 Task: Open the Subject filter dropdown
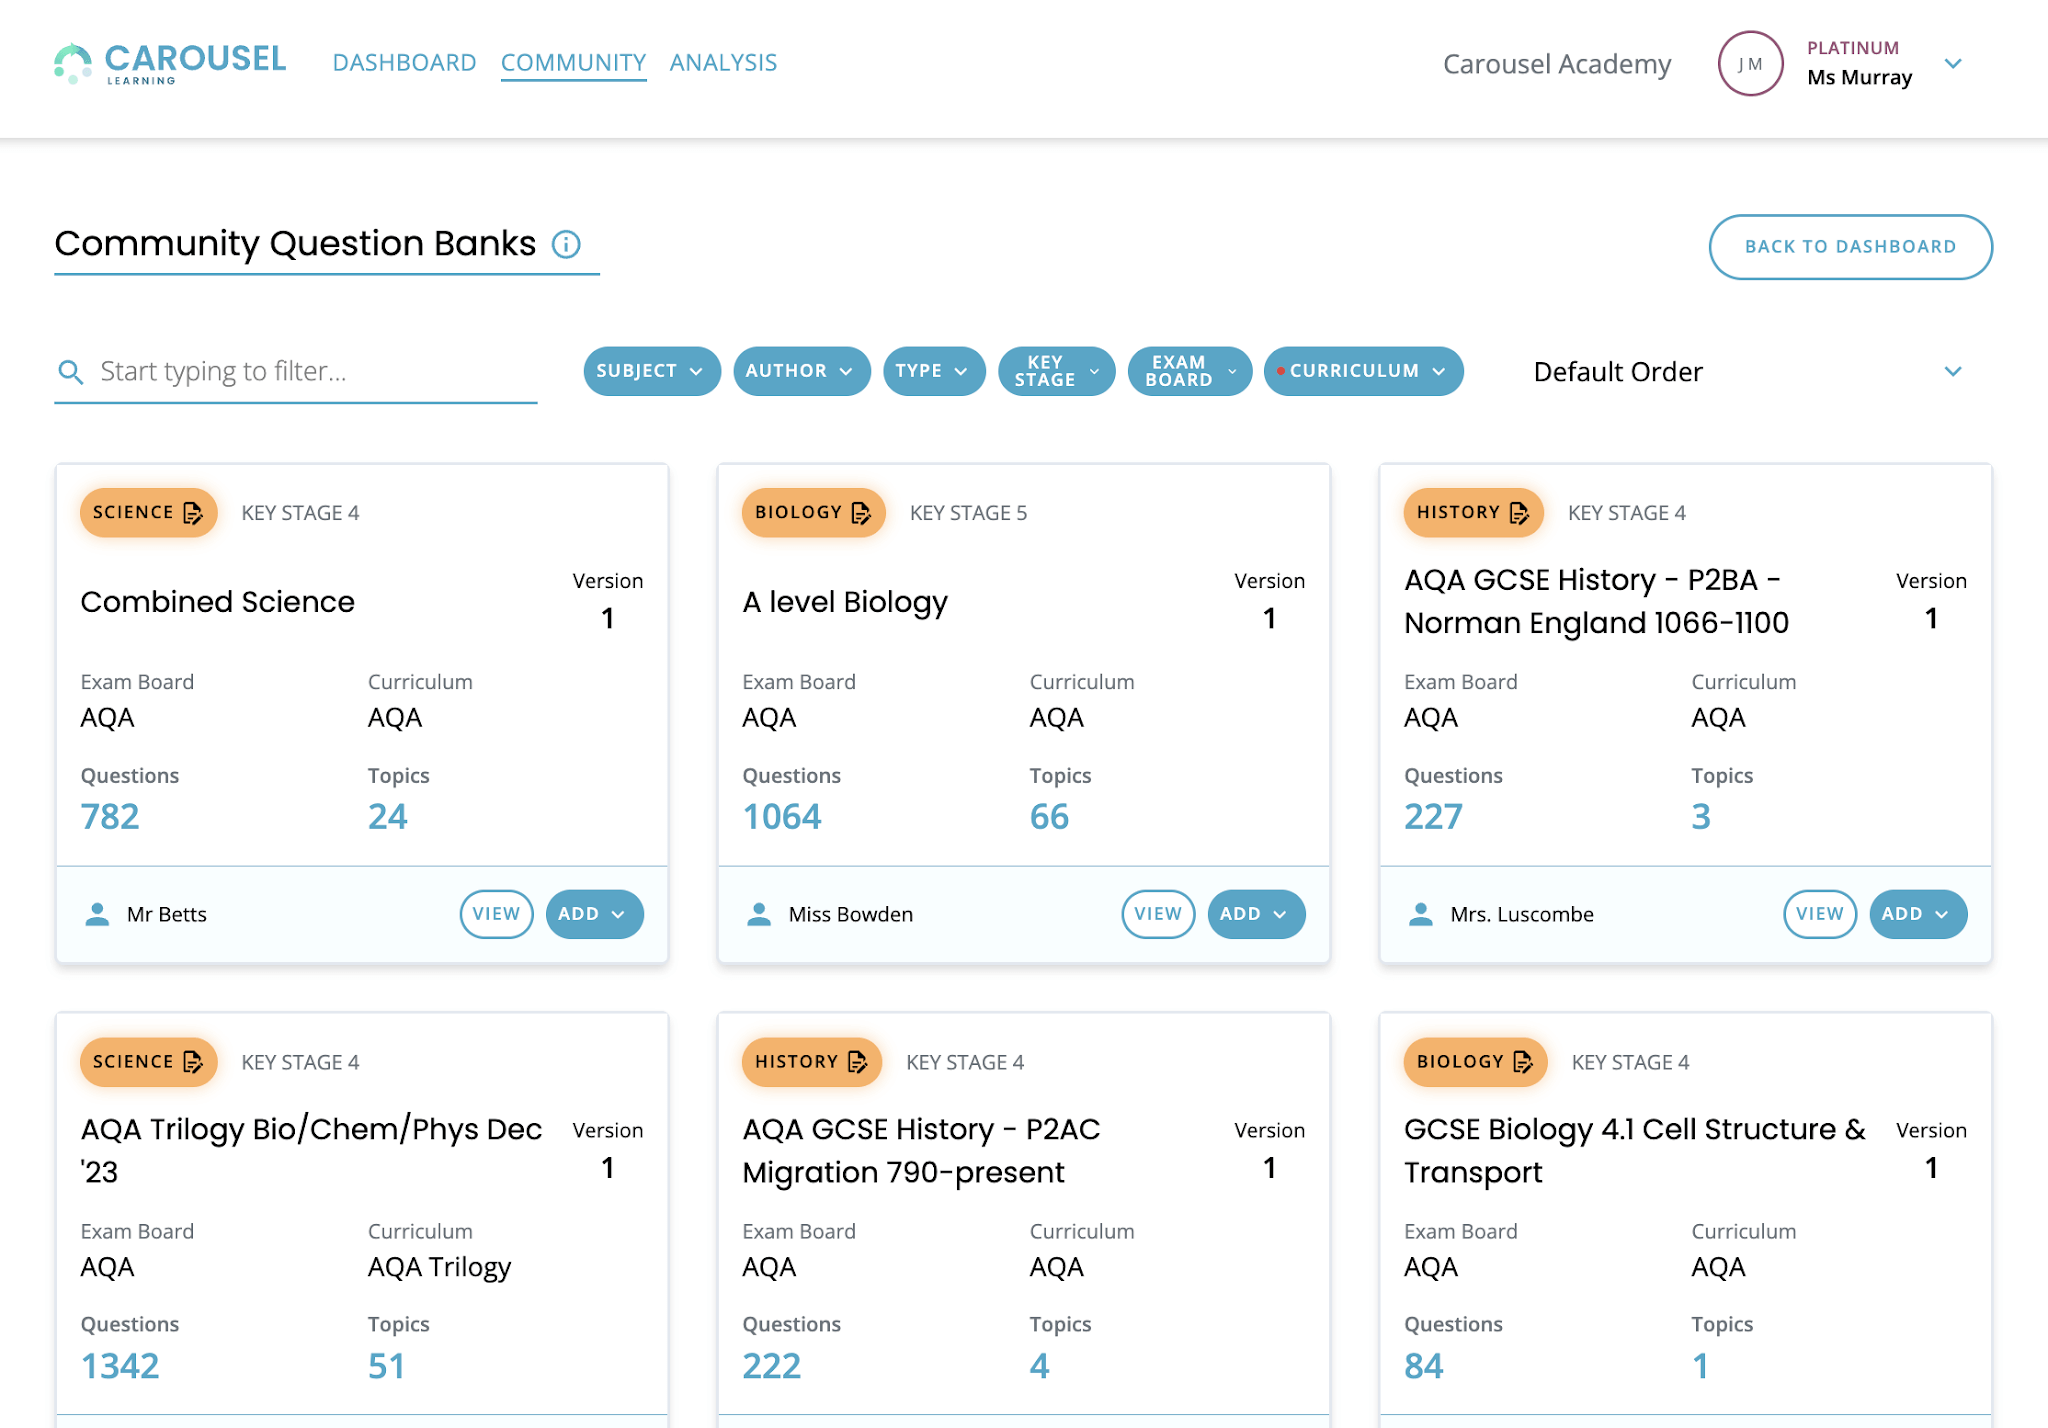651,371
